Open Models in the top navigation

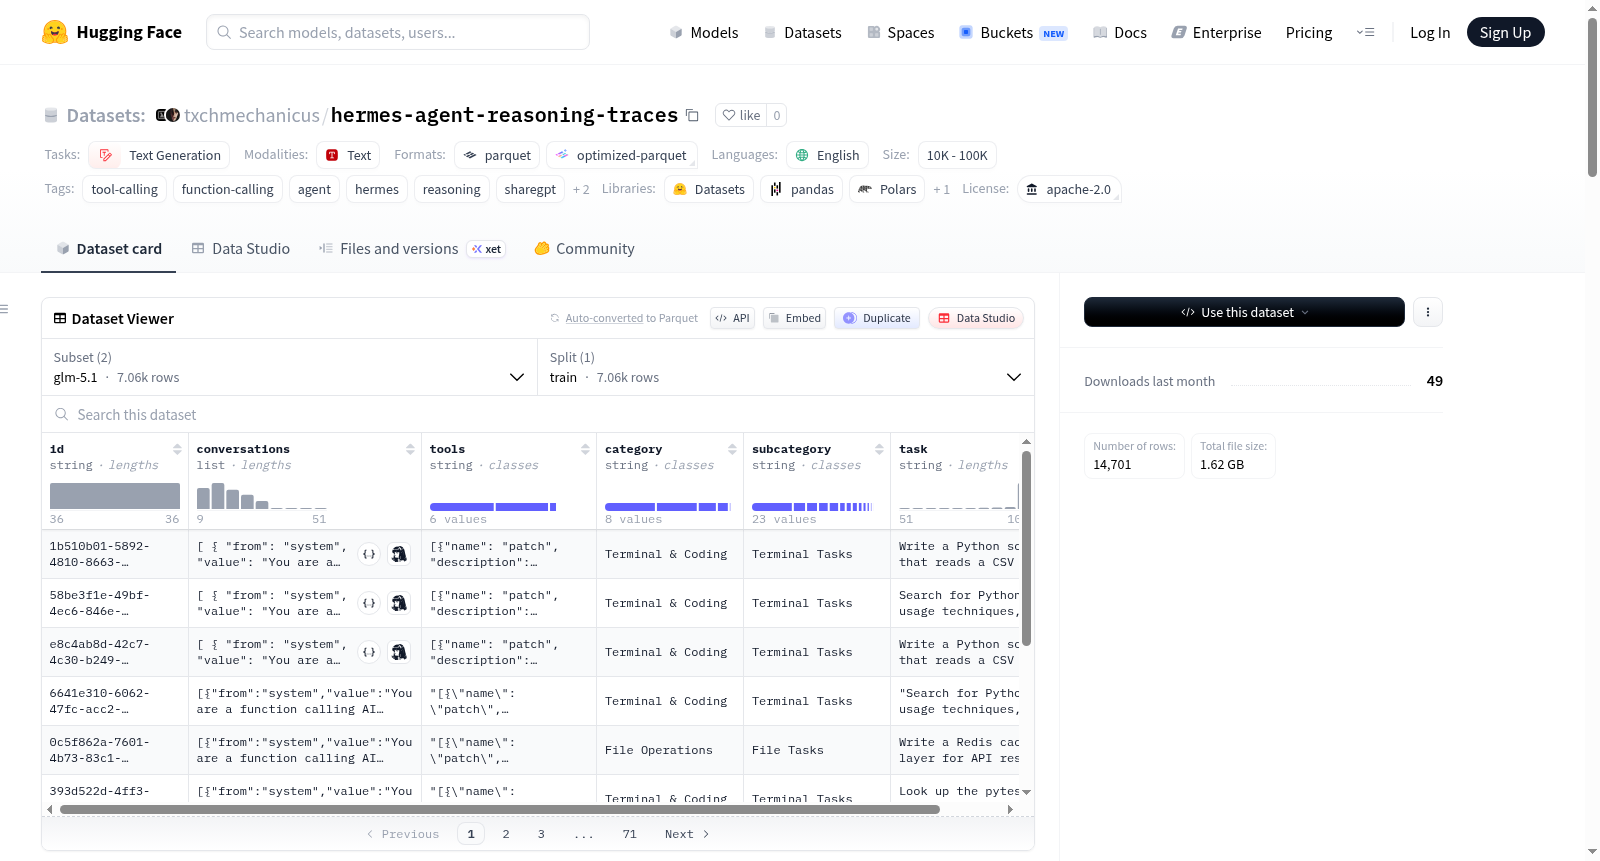(x=704, y=32)
